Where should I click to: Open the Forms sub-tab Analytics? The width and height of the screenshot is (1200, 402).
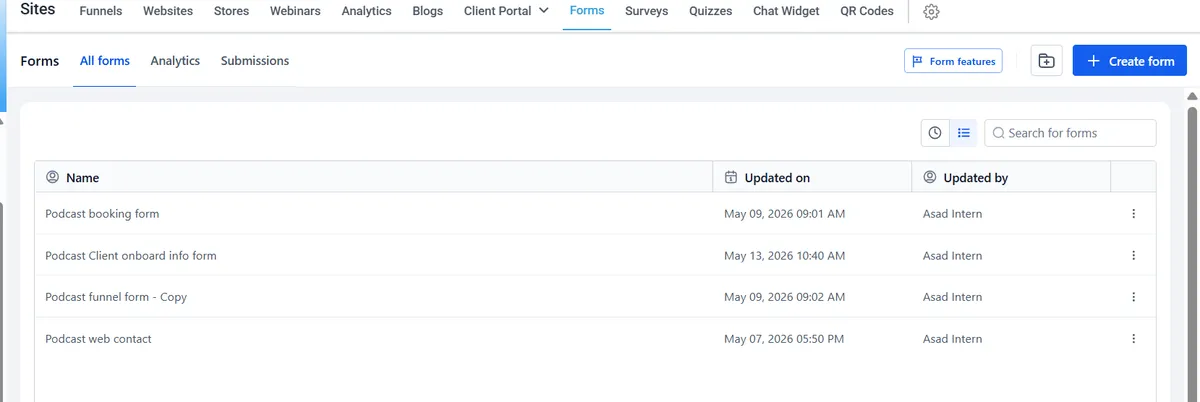click(x=175, y=61)
